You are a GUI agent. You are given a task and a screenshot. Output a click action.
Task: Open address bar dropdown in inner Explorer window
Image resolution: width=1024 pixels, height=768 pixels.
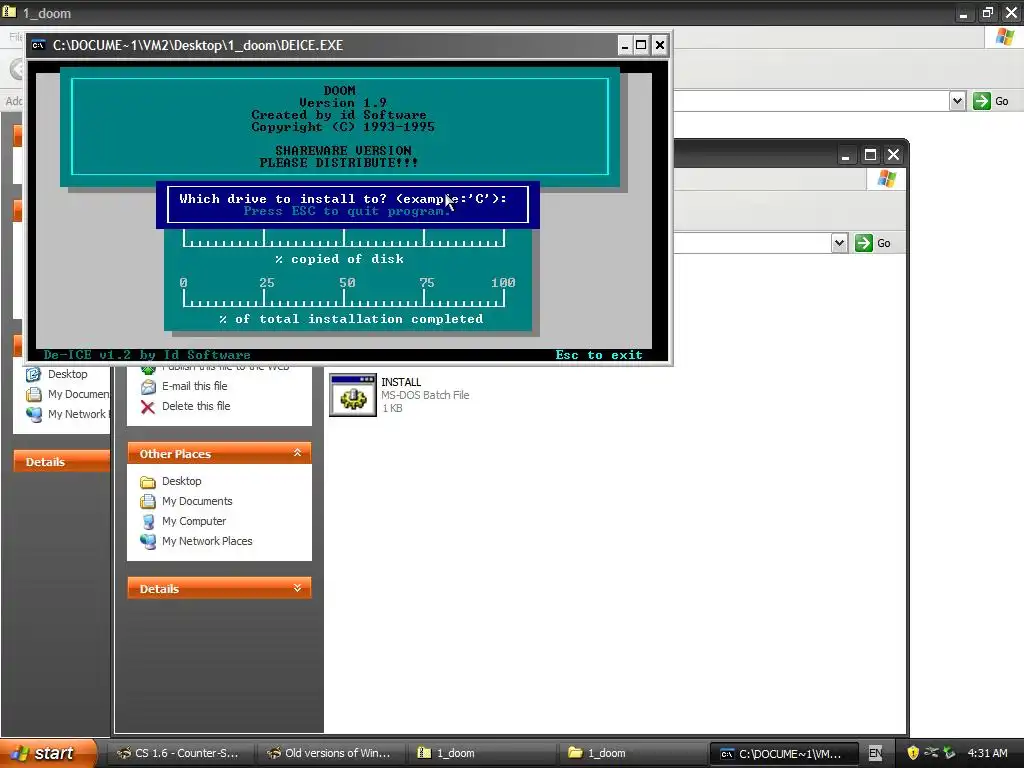(839, 243)
